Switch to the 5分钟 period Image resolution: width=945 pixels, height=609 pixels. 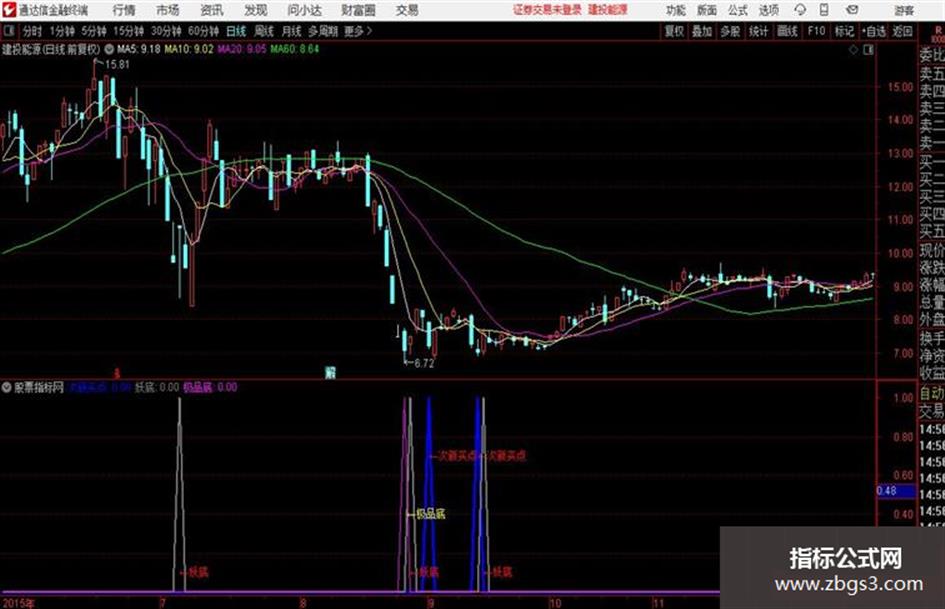click(x=93, y=31)
